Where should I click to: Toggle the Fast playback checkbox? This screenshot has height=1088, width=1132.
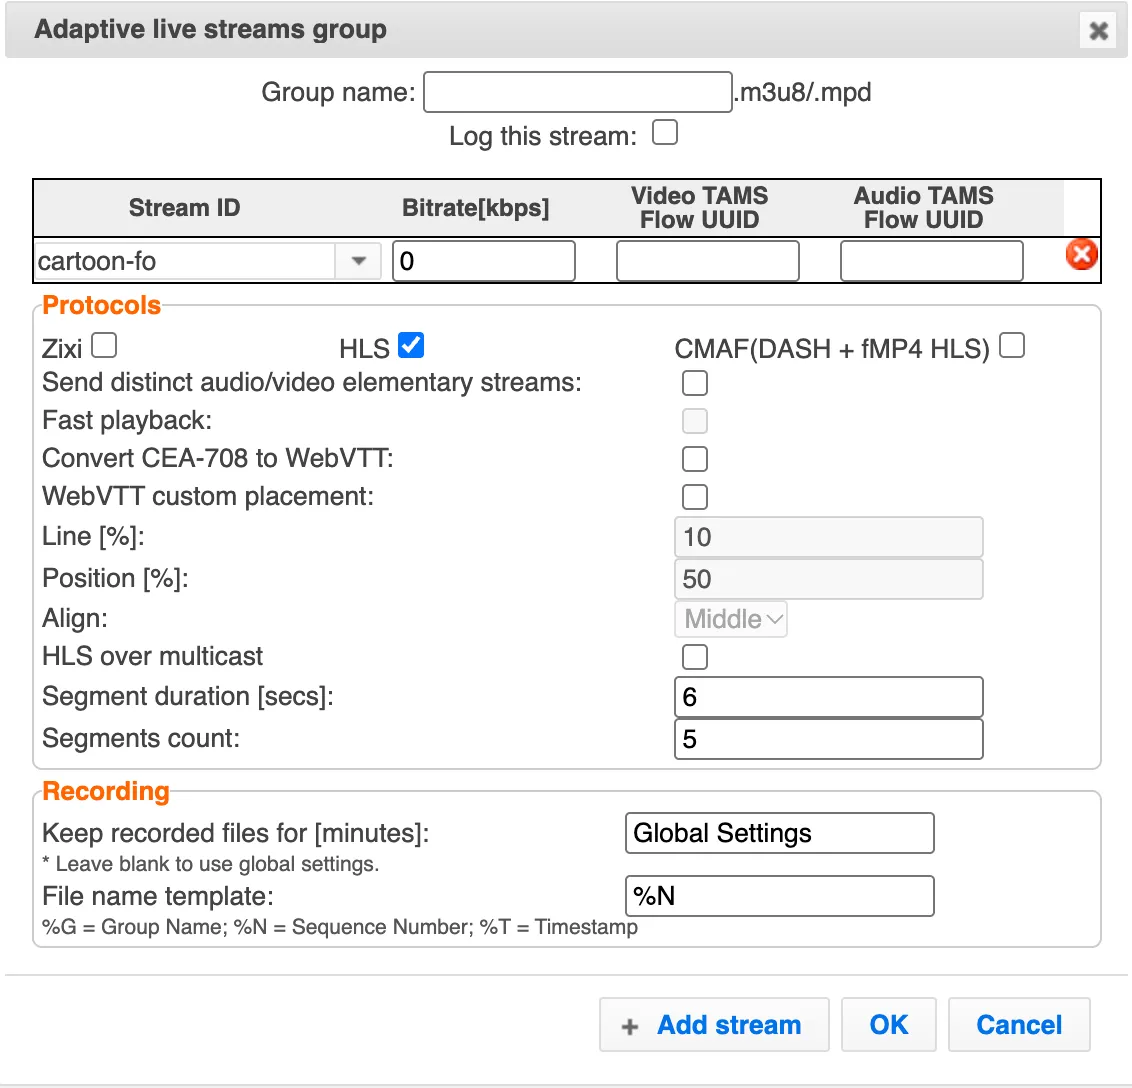tap(695, 421)
